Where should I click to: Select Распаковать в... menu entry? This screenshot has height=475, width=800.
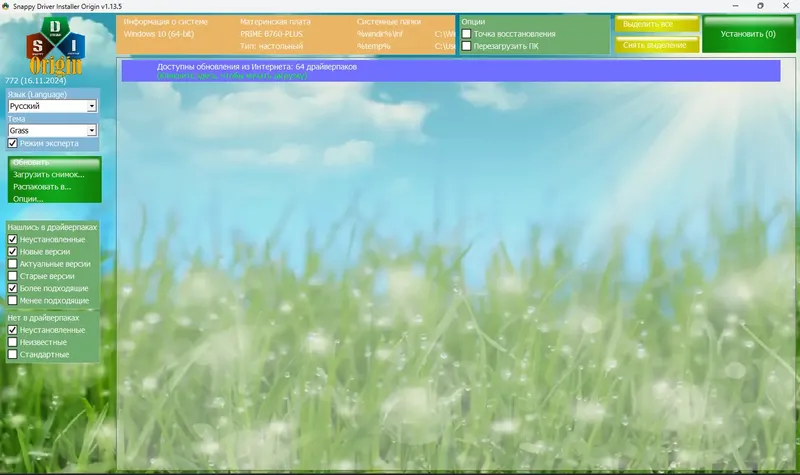tap(42, 187)
